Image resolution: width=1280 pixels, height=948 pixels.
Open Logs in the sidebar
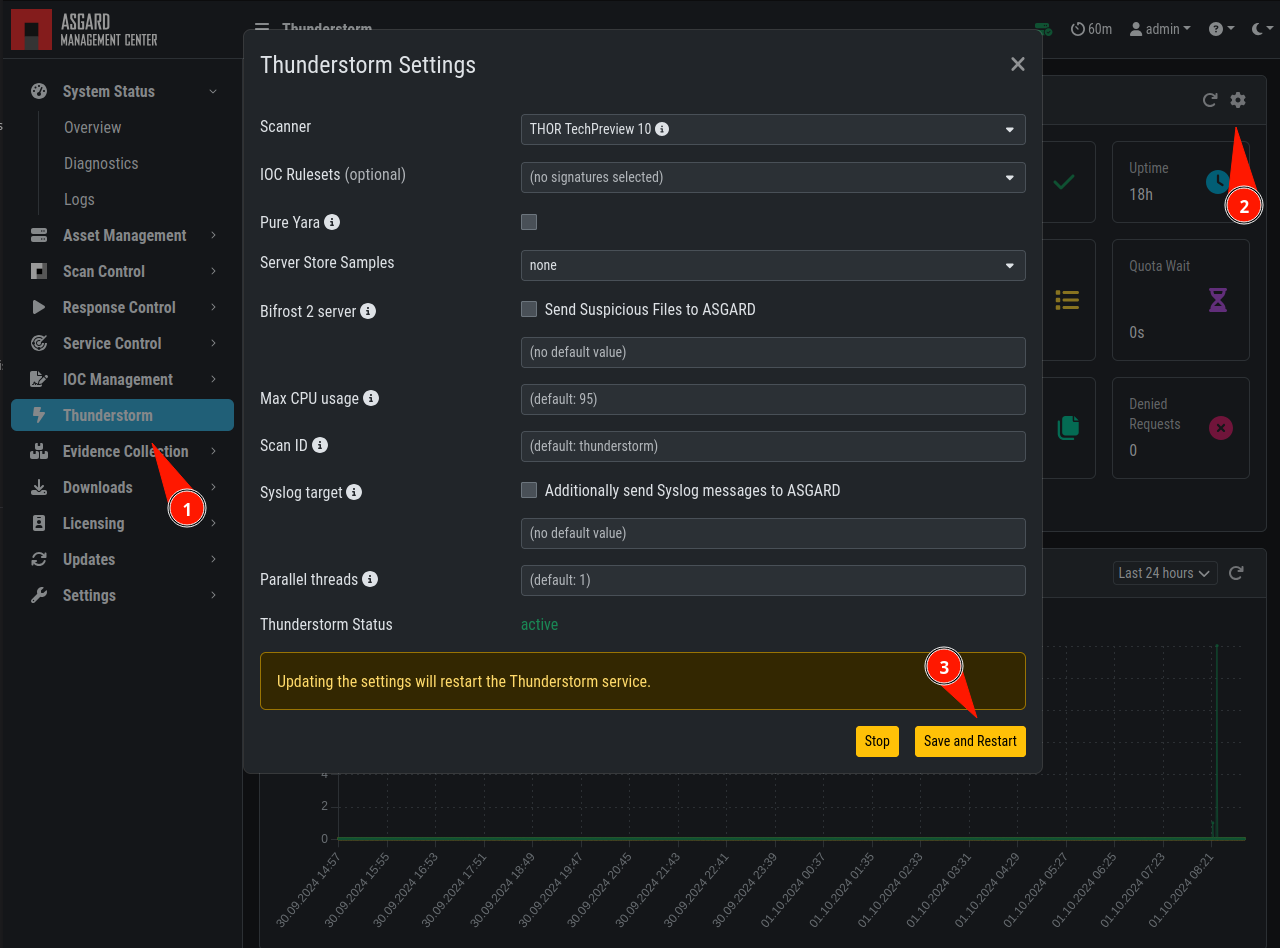coord(79,199)
